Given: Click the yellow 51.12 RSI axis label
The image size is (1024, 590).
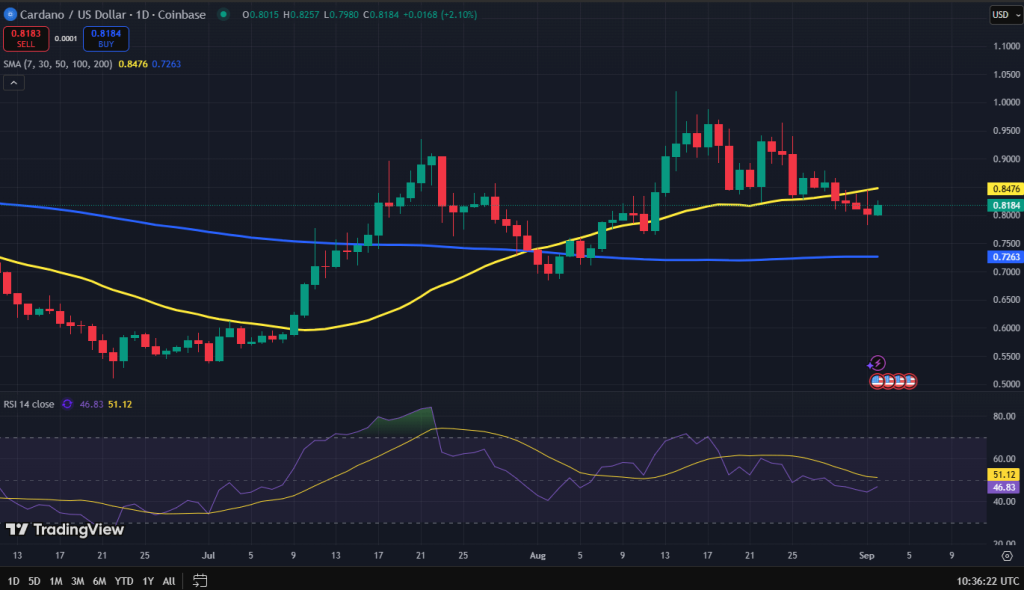Looking at the screenshot, I should (x=1004, y=474).
